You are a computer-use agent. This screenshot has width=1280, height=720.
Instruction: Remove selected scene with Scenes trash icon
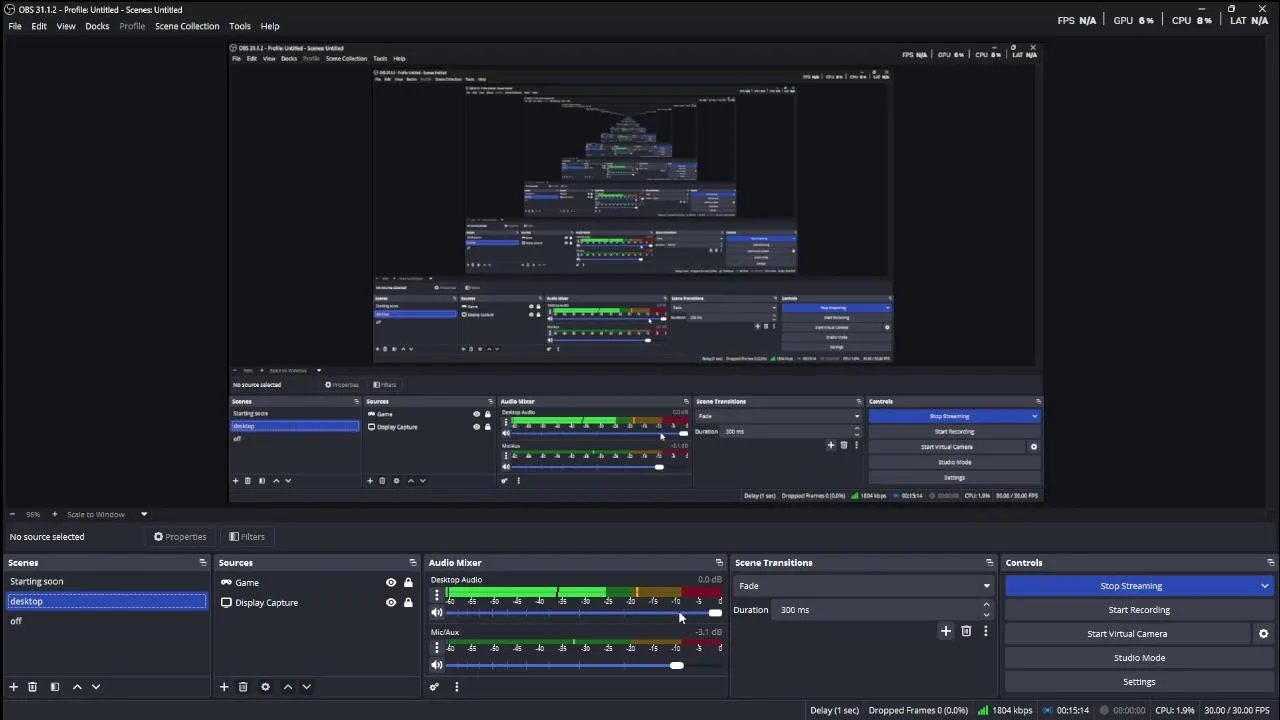[x=33, y=687]
